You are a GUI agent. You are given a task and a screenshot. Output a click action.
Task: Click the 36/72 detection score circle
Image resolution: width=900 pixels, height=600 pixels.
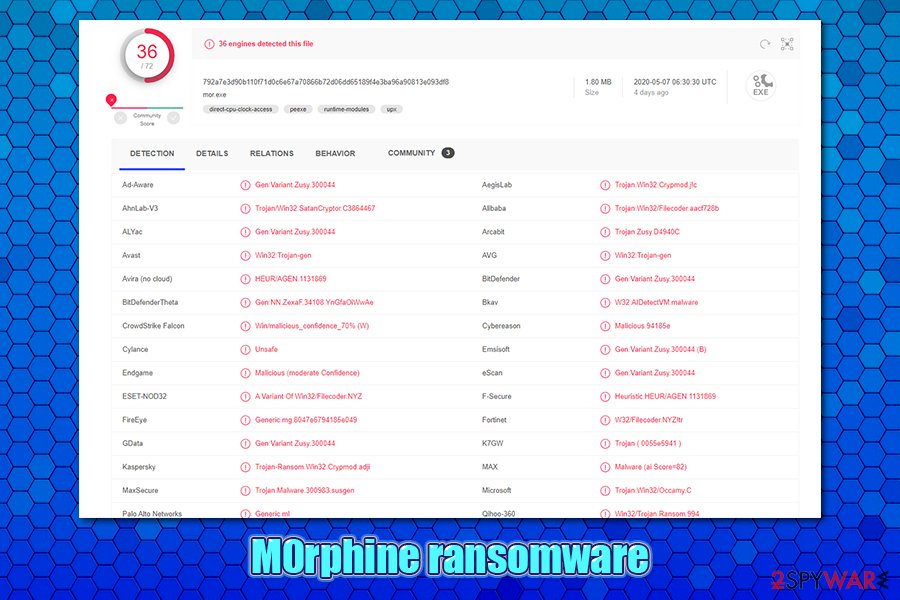tap(147, 56)
